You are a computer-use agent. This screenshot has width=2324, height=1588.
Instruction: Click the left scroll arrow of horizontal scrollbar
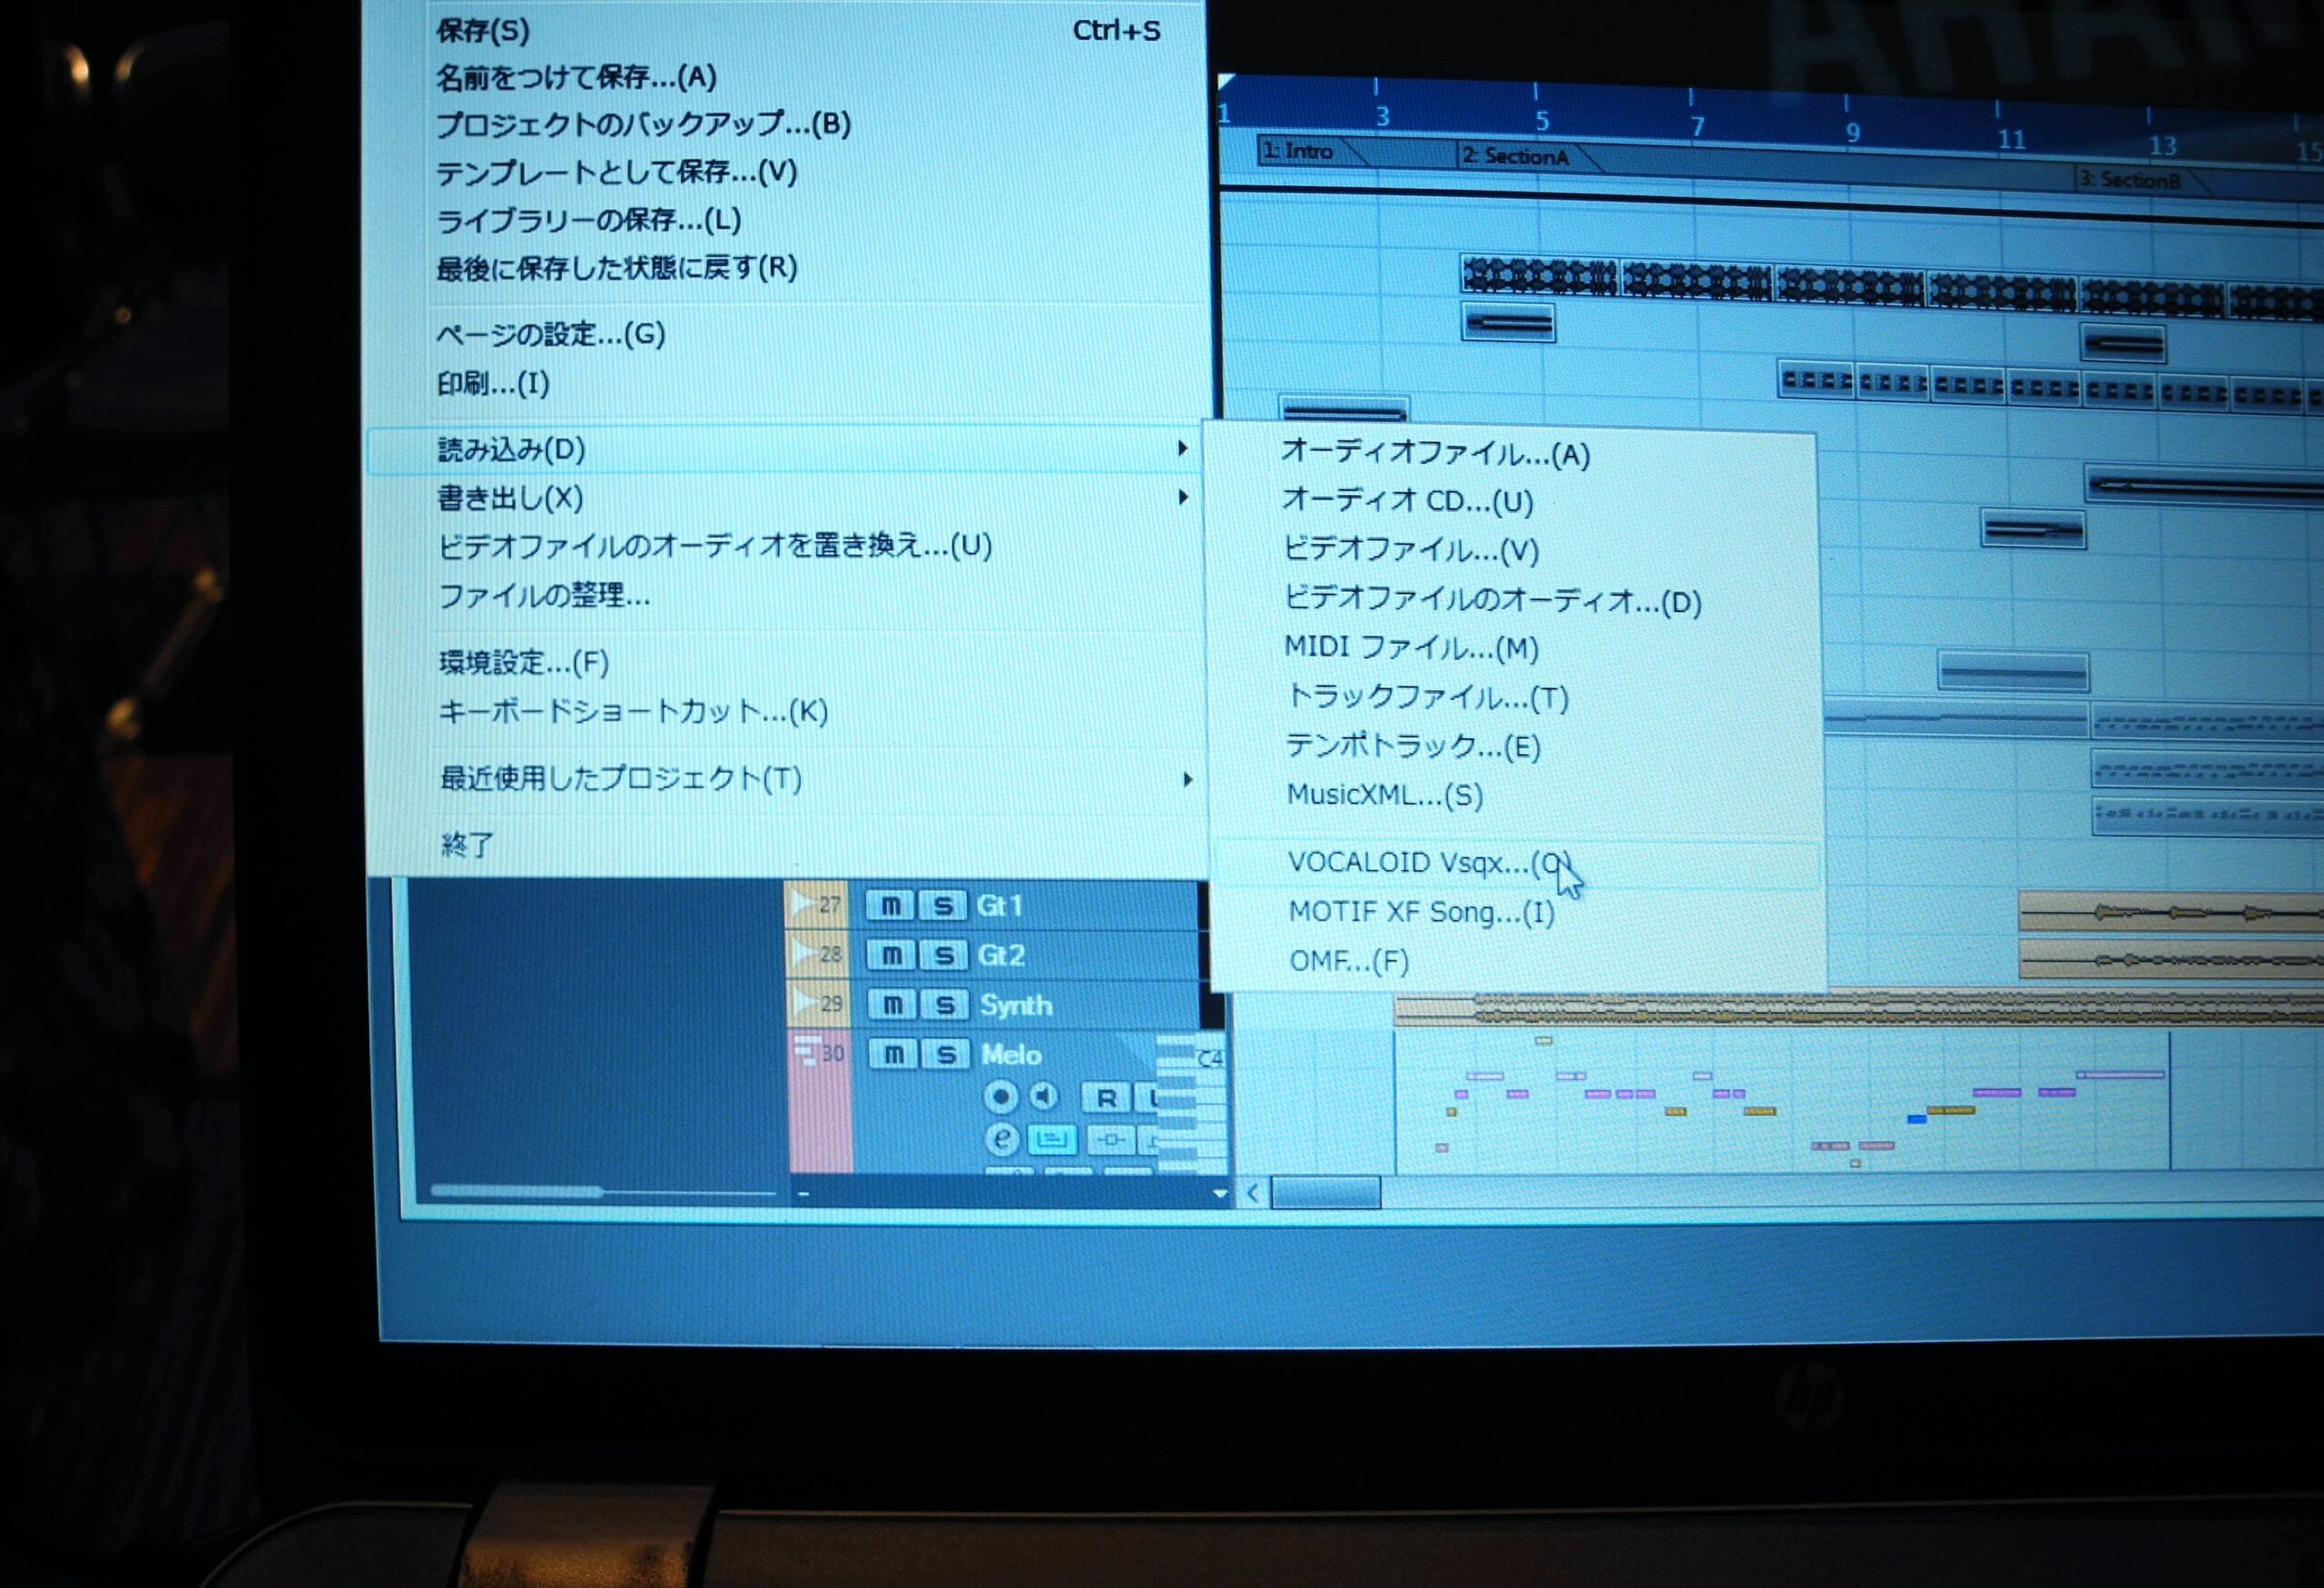(x=1253, y=1192)
